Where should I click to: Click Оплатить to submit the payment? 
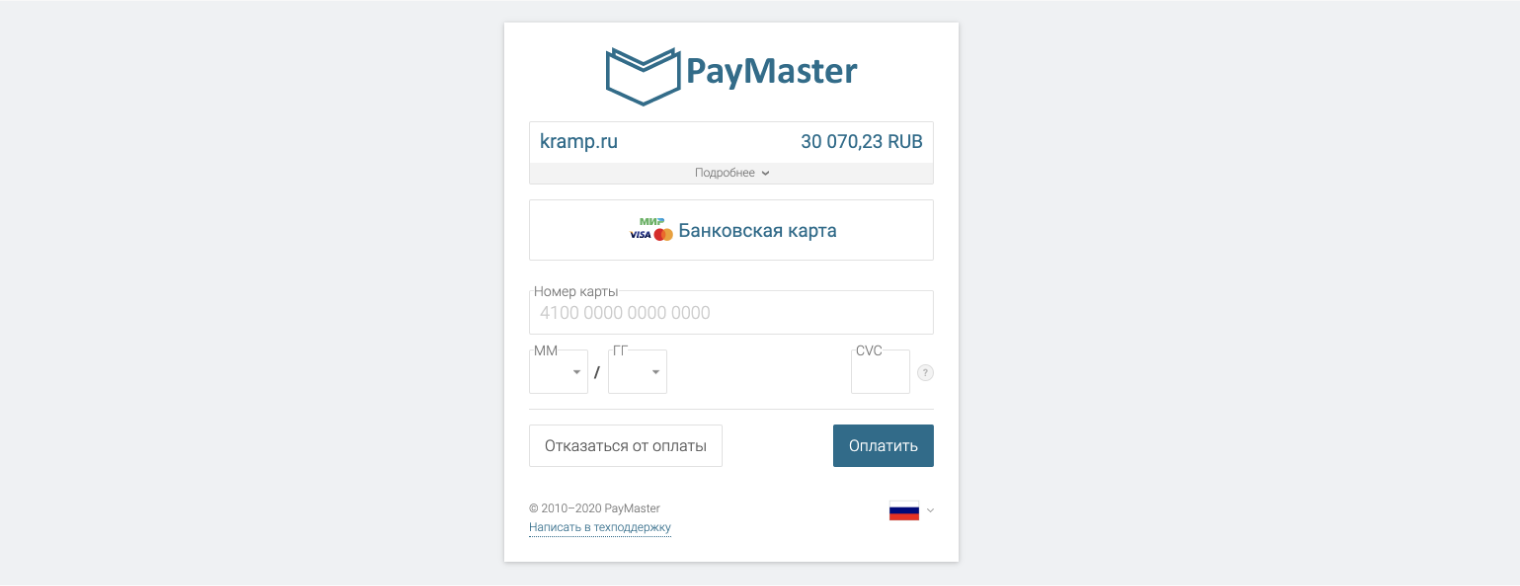click(x=883, y=446)
